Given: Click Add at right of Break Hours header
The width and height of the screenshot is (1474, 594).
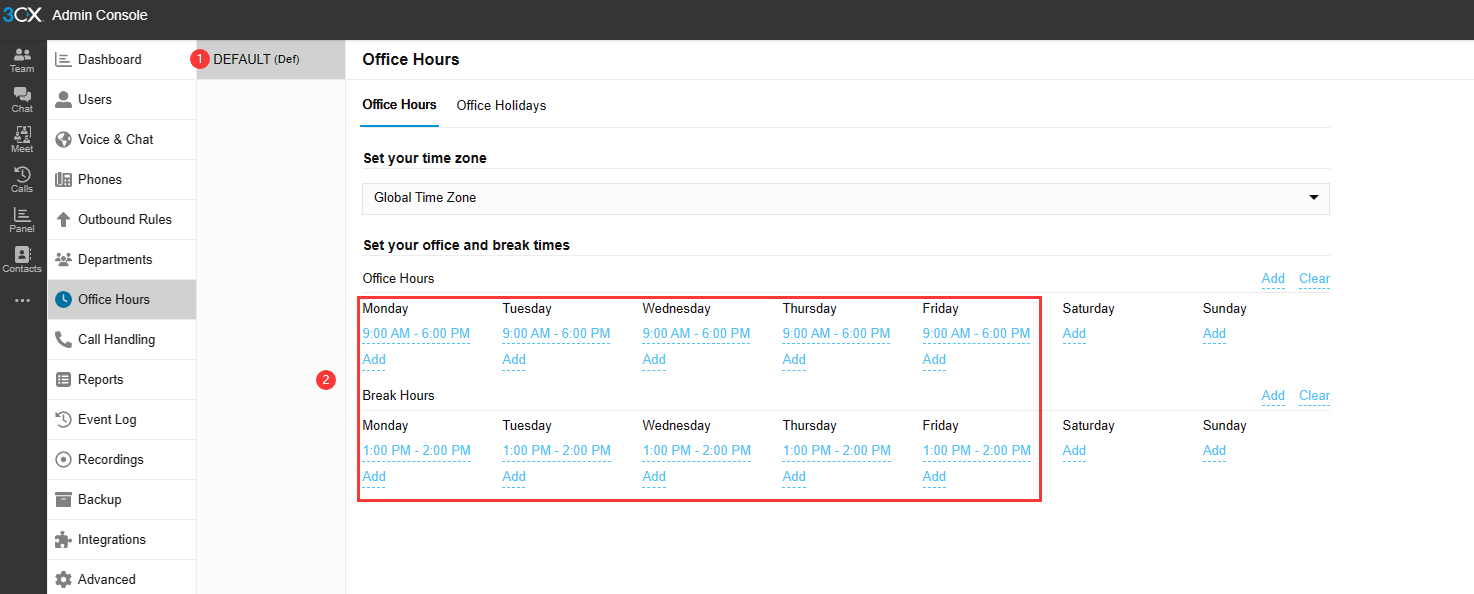Looking at the screenshot, I should click(x=1273, y=396).
